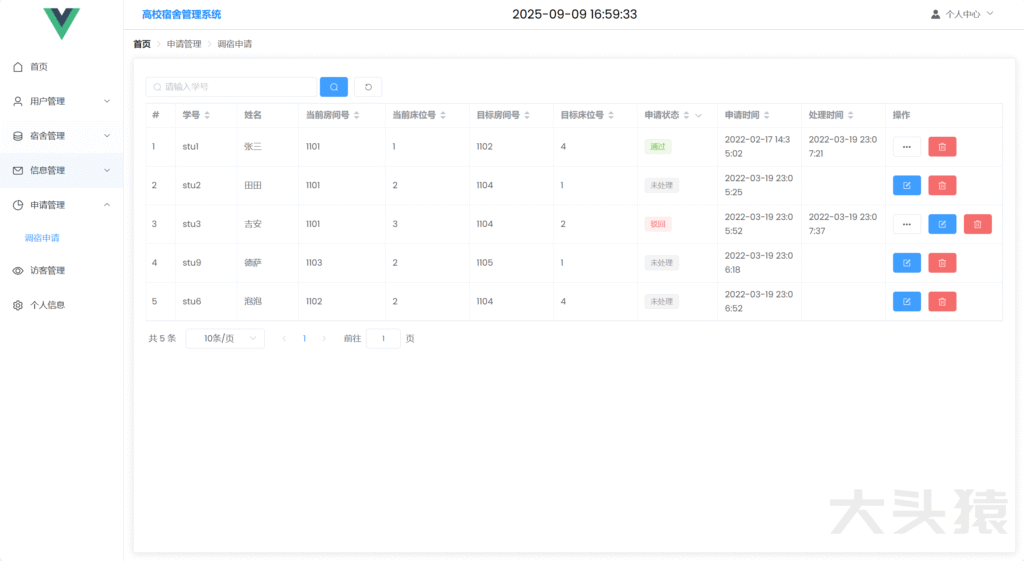Click the 用户管理 menu label
The image size is (1024, 561).
tap(47, 101)
